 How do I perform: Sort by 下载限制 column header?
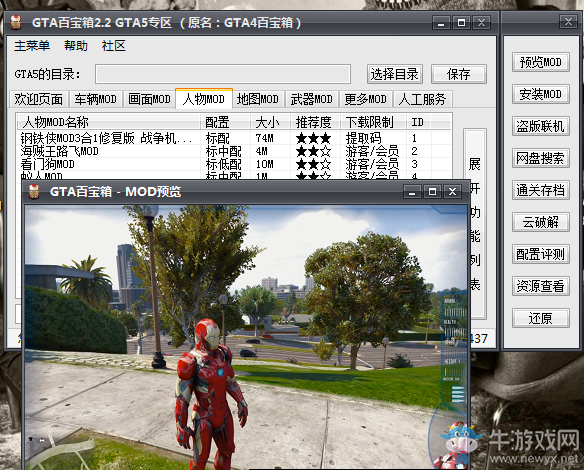point(373,122)
